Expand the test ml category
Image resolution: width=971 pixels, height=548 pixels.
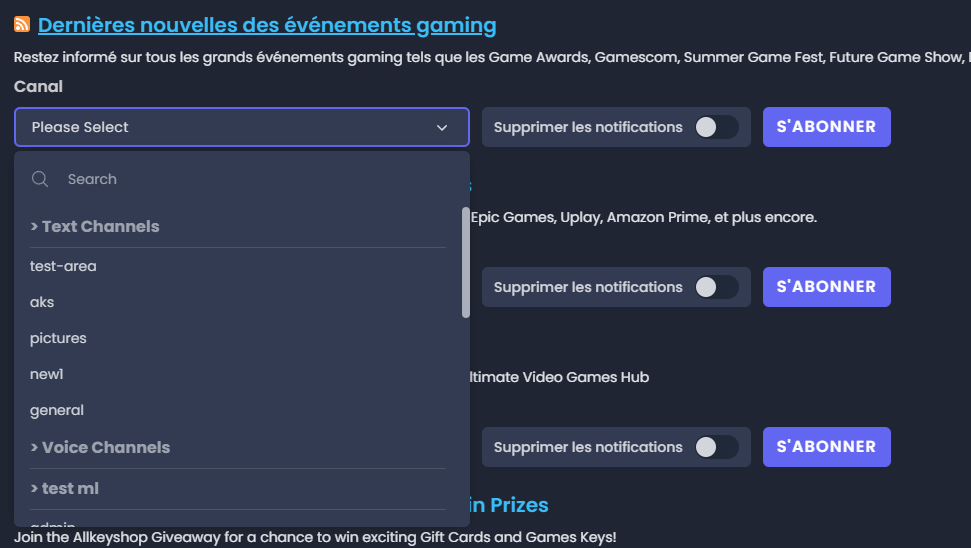pyautogui.click(x=65, y=489)
